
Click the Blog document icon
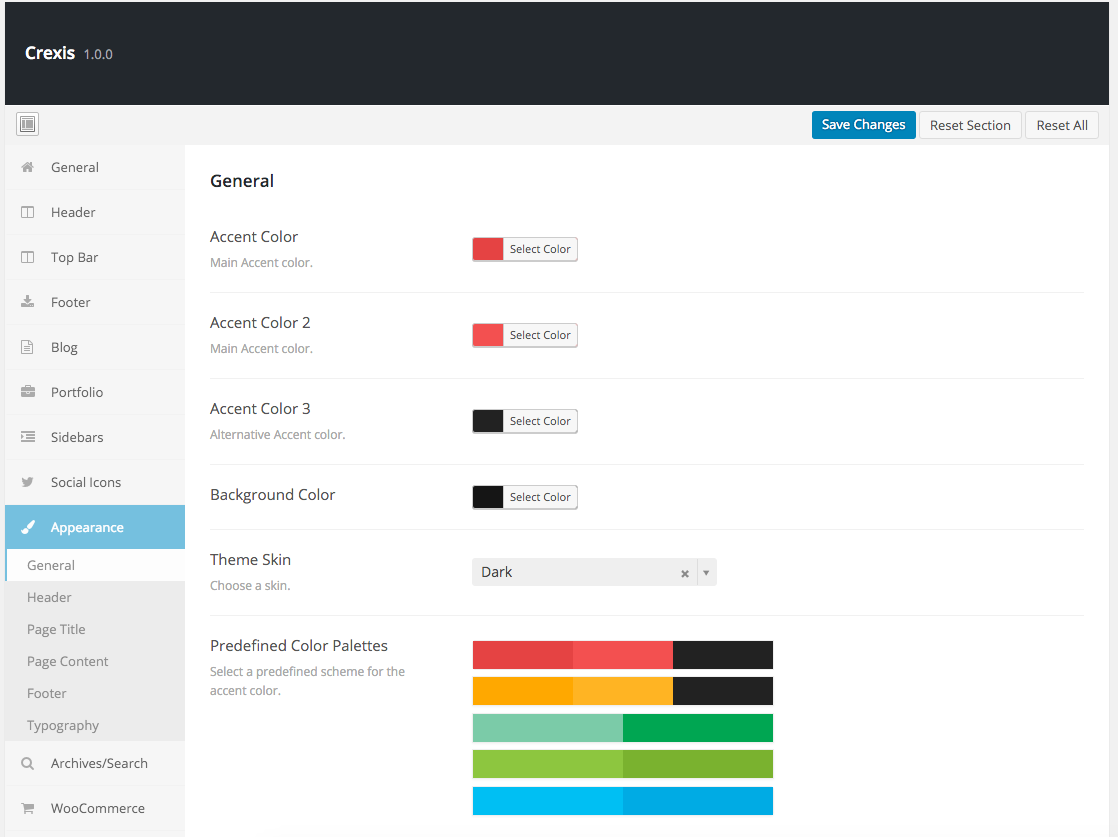(28, 347)
